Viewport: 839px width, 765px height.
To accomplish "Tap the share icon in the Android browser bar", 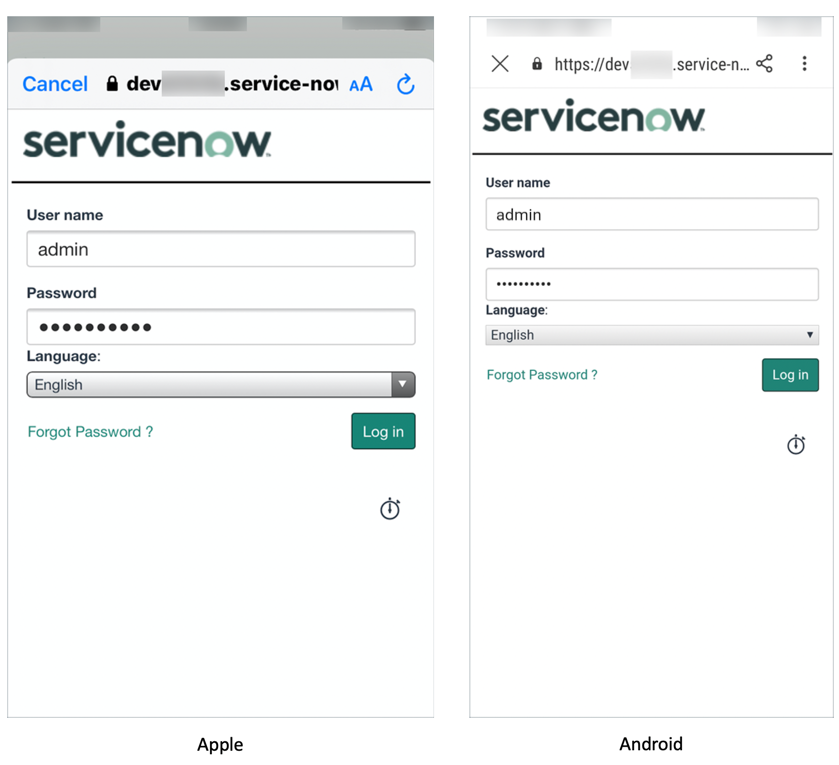I will (x=764, y=63).
